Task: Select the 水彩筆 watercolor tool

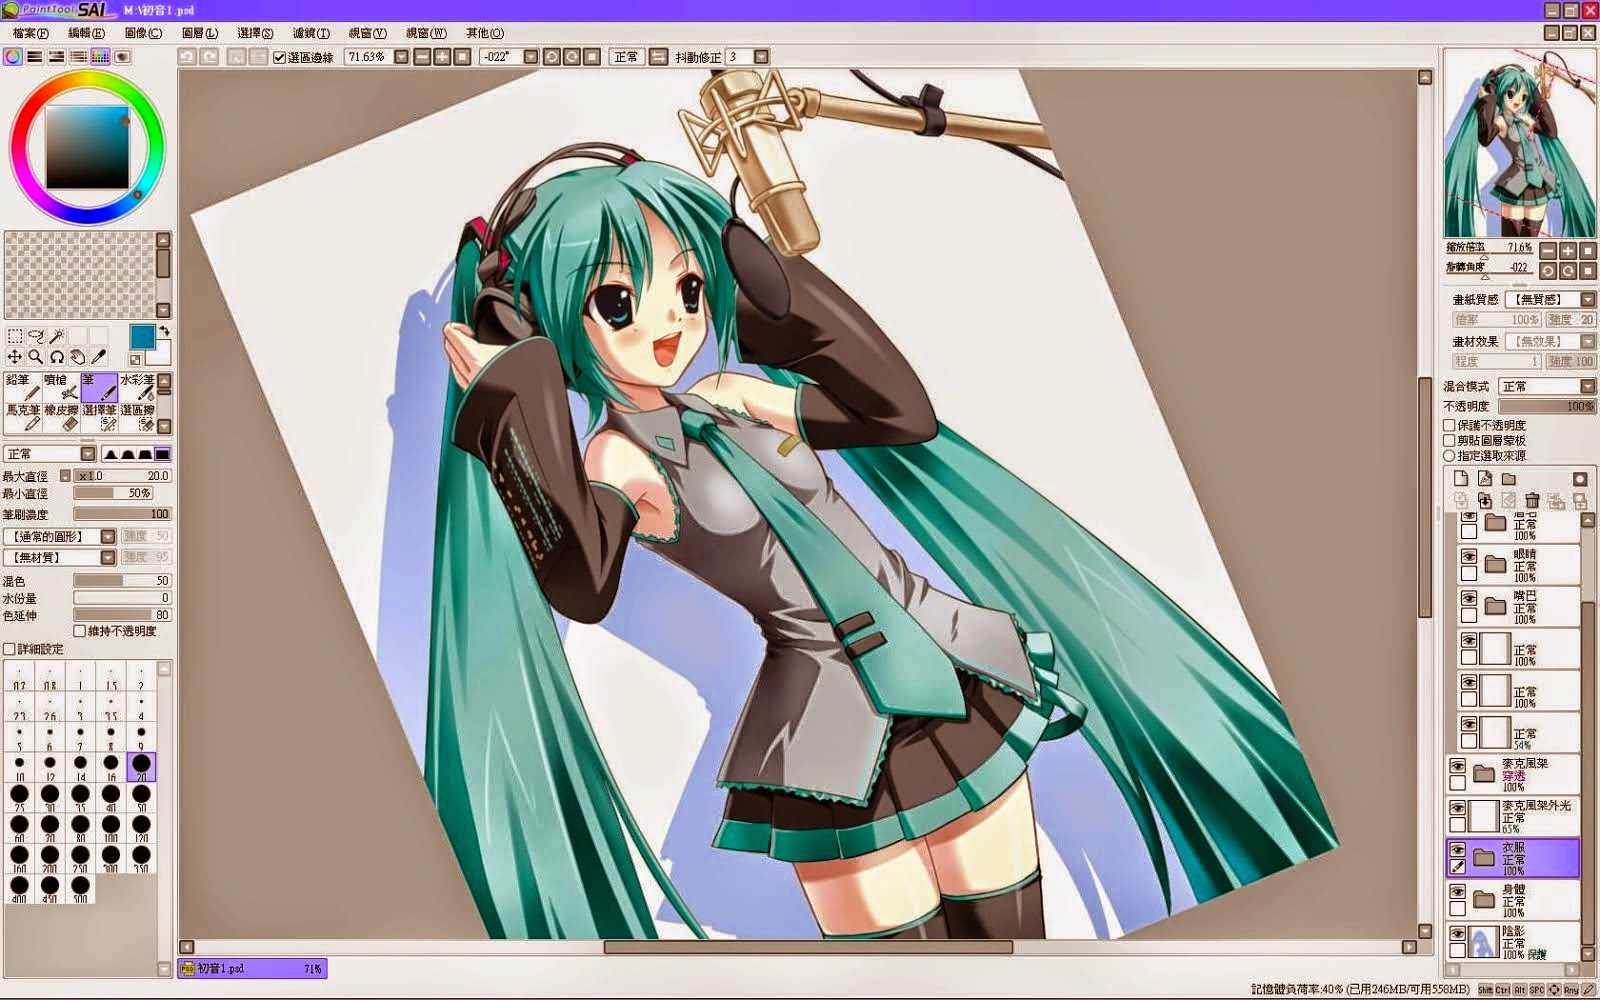Action: pos(137,388)
